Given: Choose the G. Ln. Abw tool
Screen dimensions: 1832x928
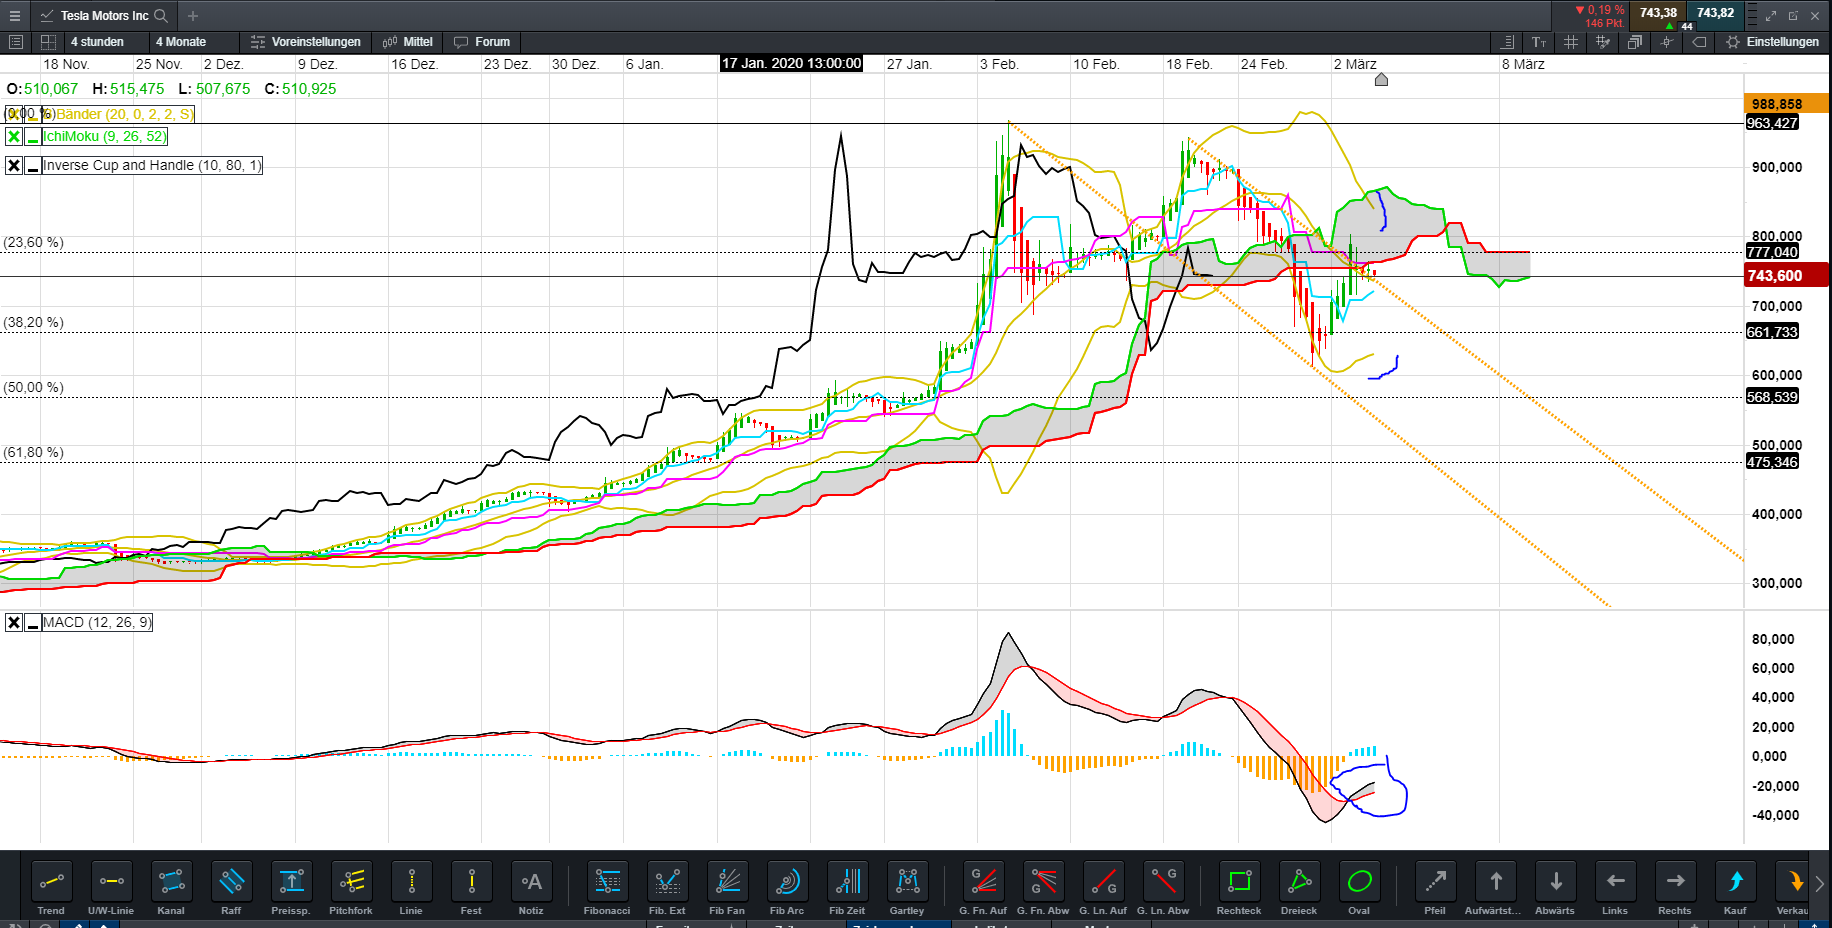Looking at the screenshot, I should (1163, 888).
